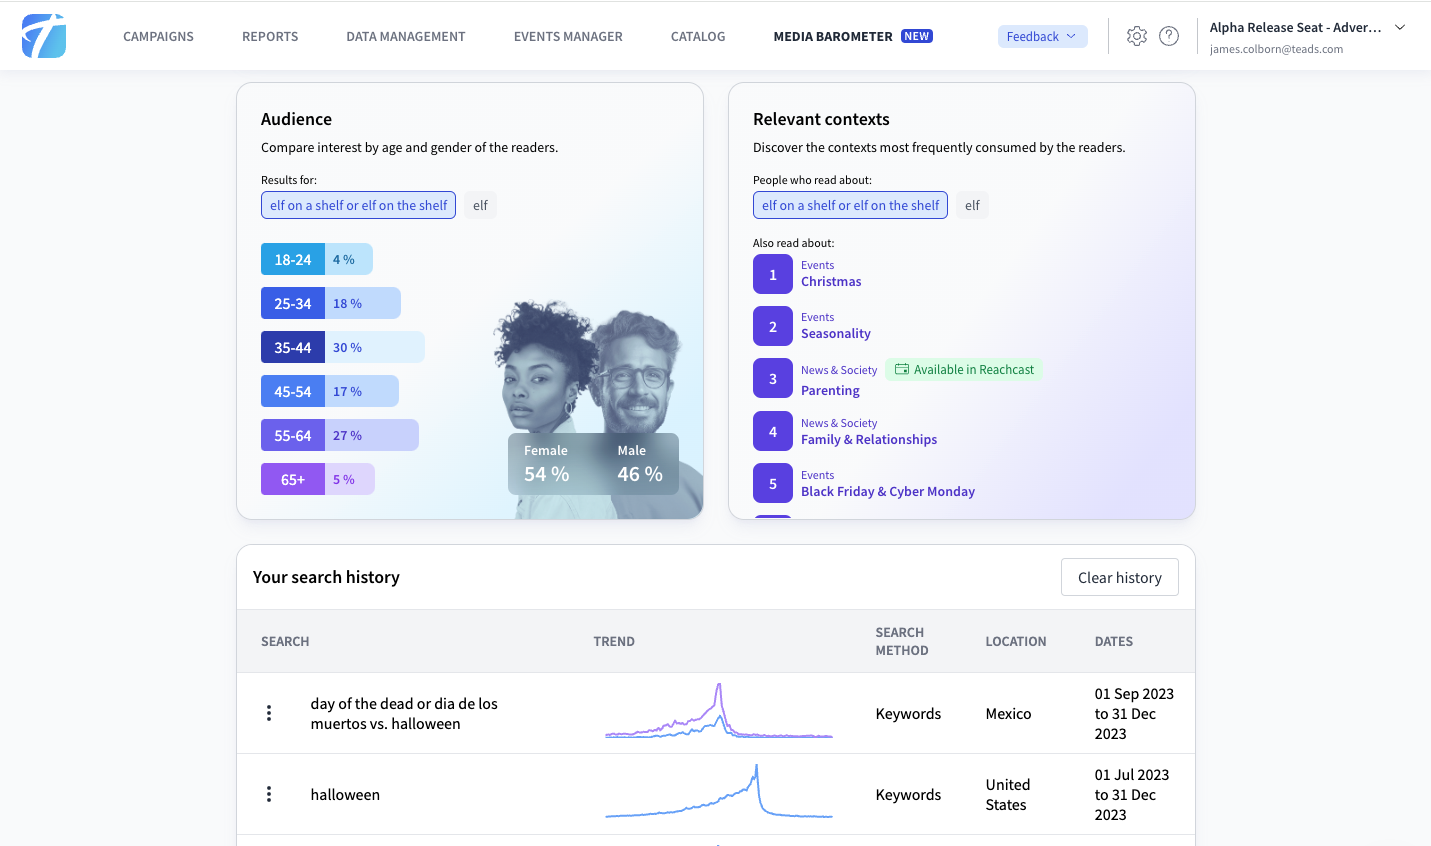Image resolution: width=1431 pixels, height=846 pixels.
Task: Go to the Events Manager tab
Action: tap(568, 36)
